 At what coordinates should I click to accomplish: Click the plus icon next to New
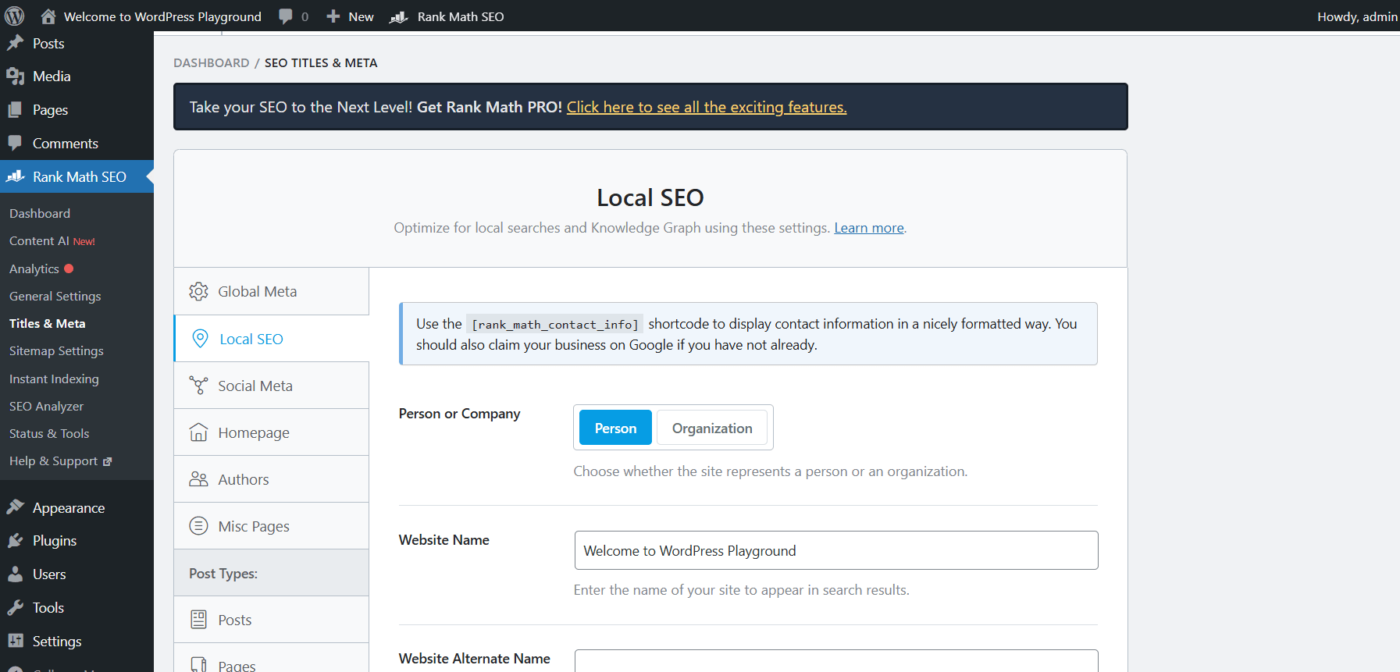click(x=334, y=17)
